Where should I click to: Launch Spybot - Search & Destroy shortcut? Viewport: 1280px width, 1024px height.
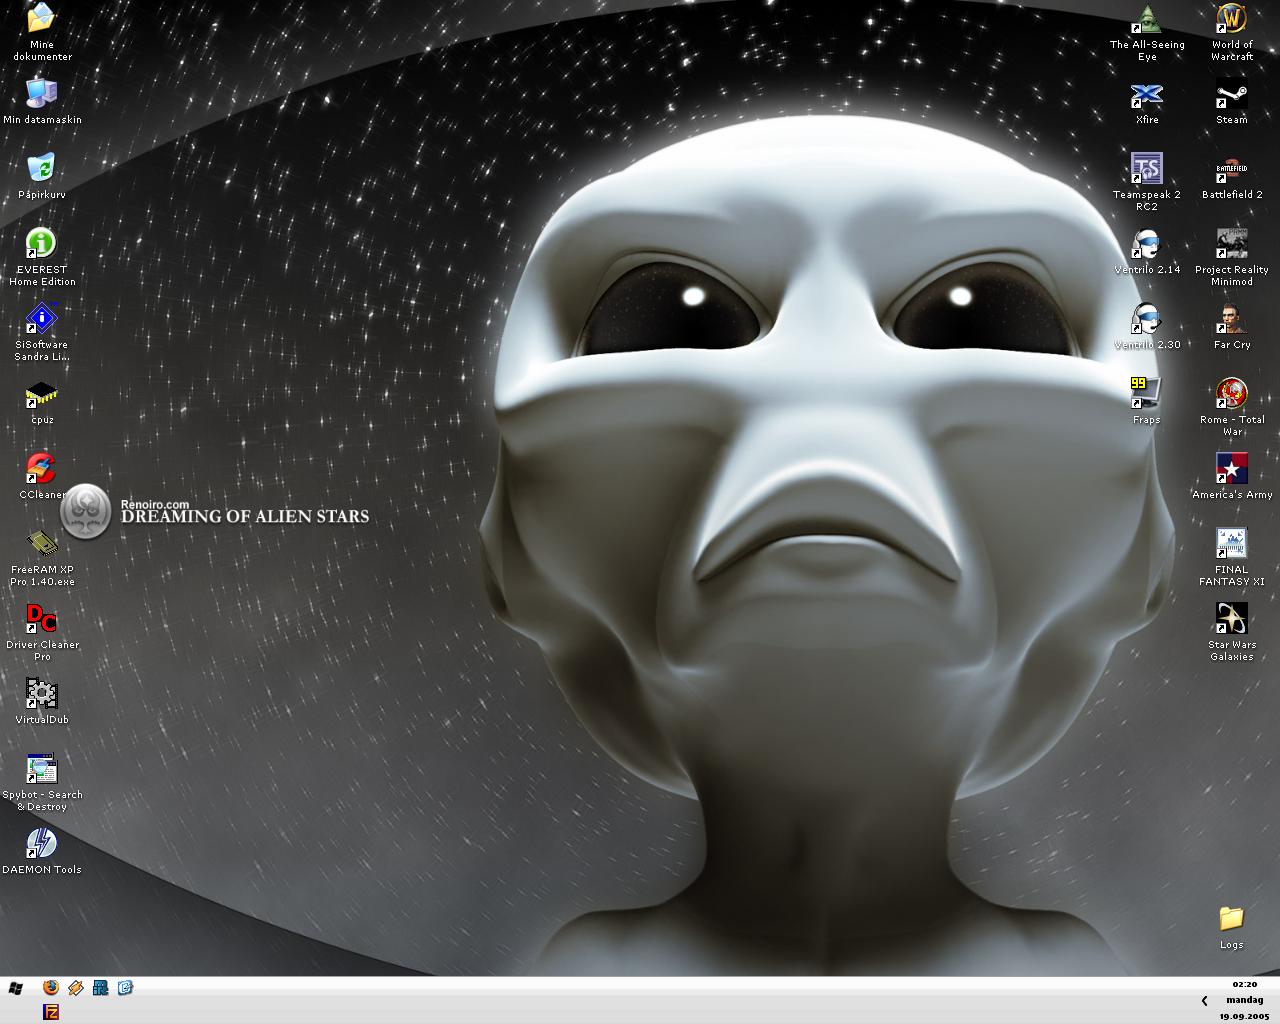pos(41,769)
